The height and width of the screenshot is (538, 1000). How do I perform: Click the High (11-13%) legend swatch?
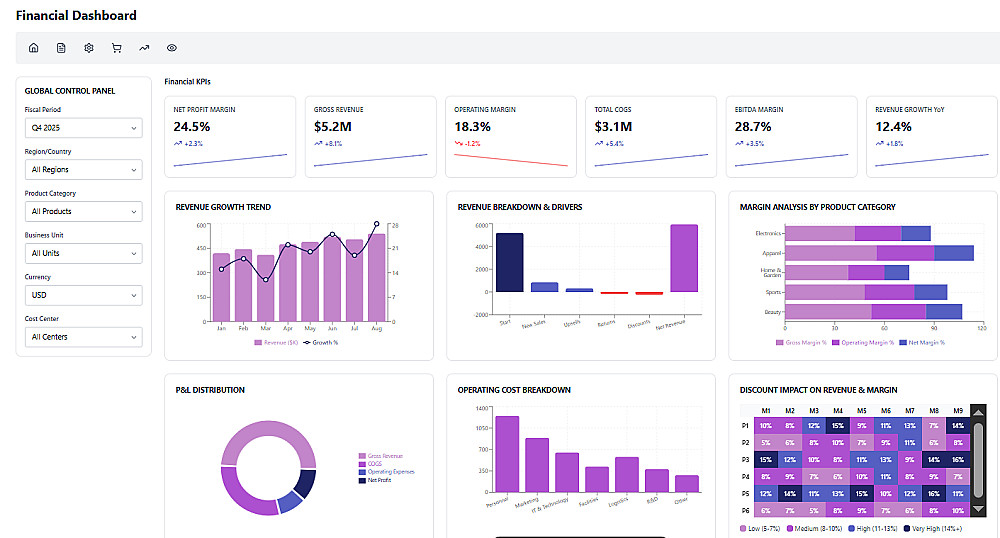pyautogui.click(x=851, y=528)
